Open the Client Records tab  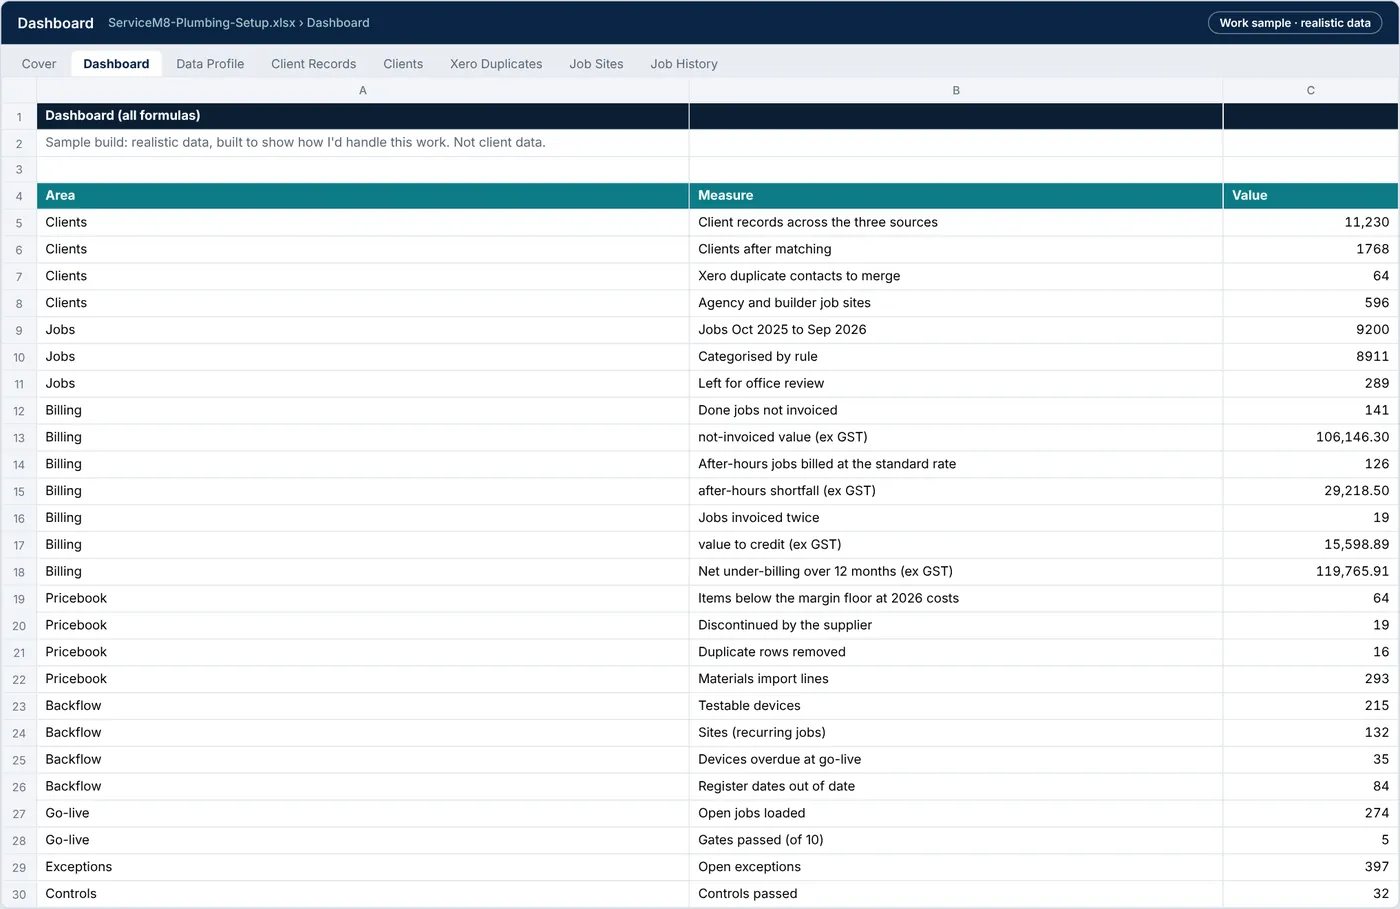(313, 63)
